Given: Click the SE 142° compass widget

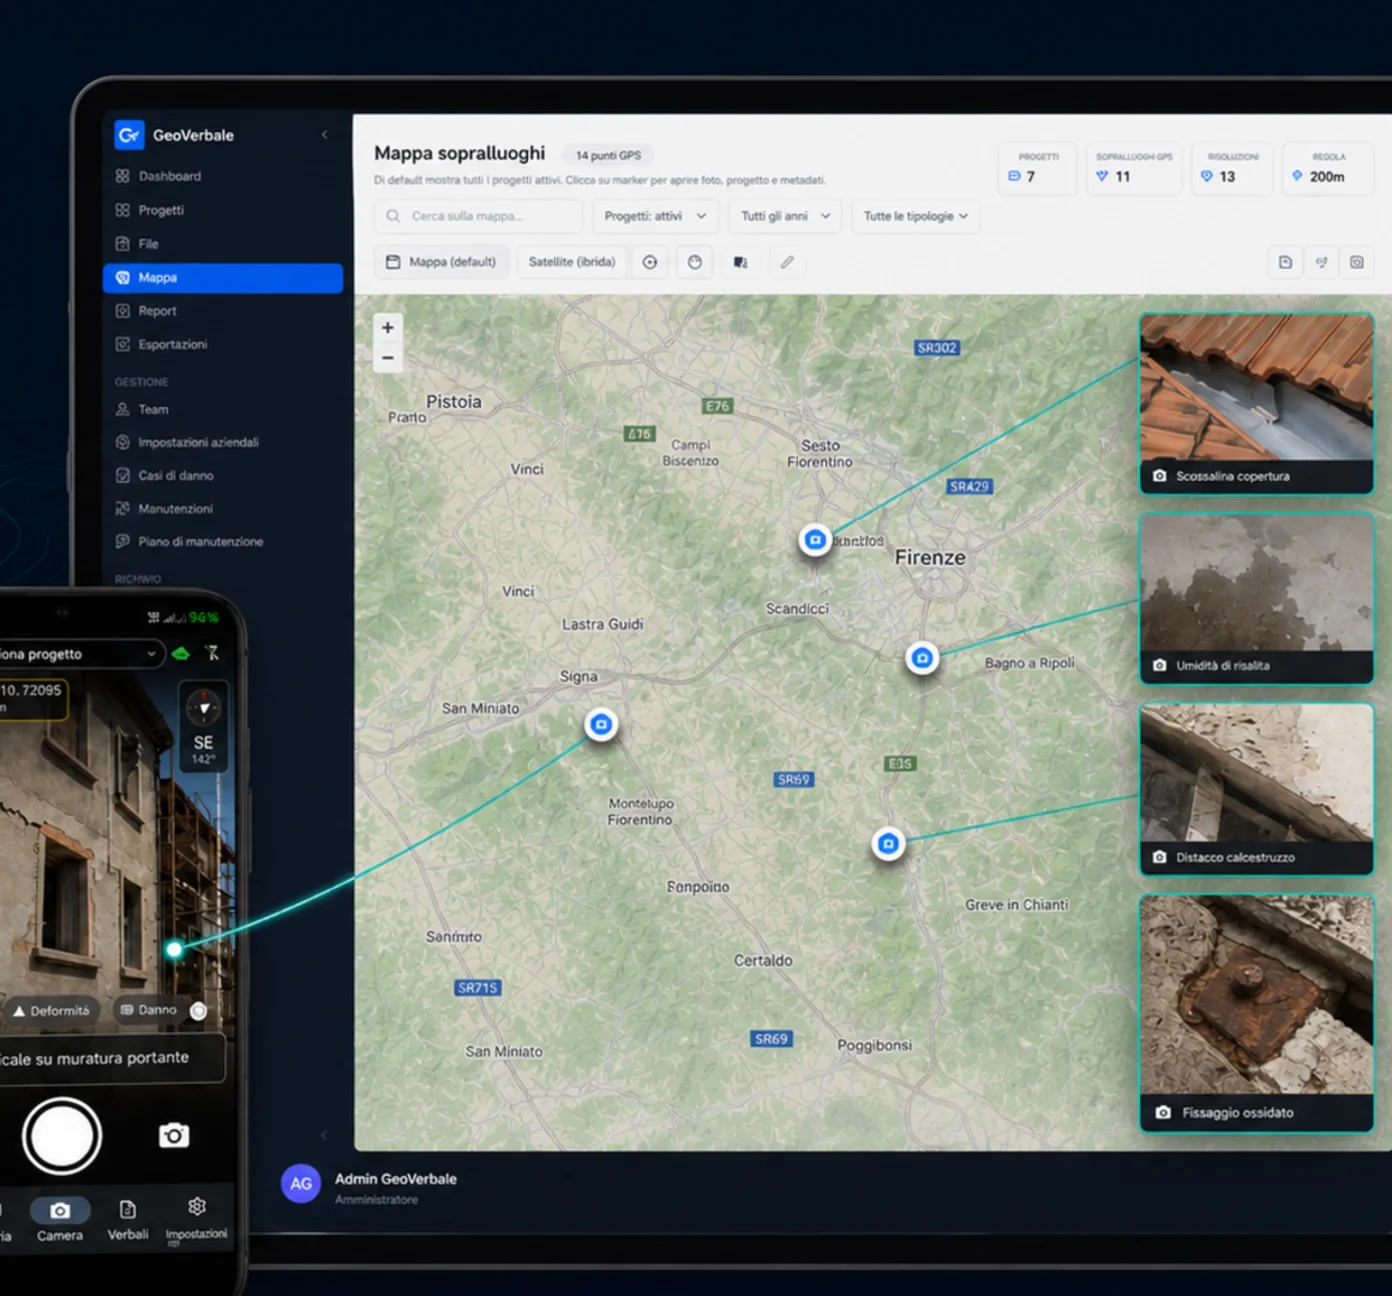Looking at the screenshot, I should point(203,727).
